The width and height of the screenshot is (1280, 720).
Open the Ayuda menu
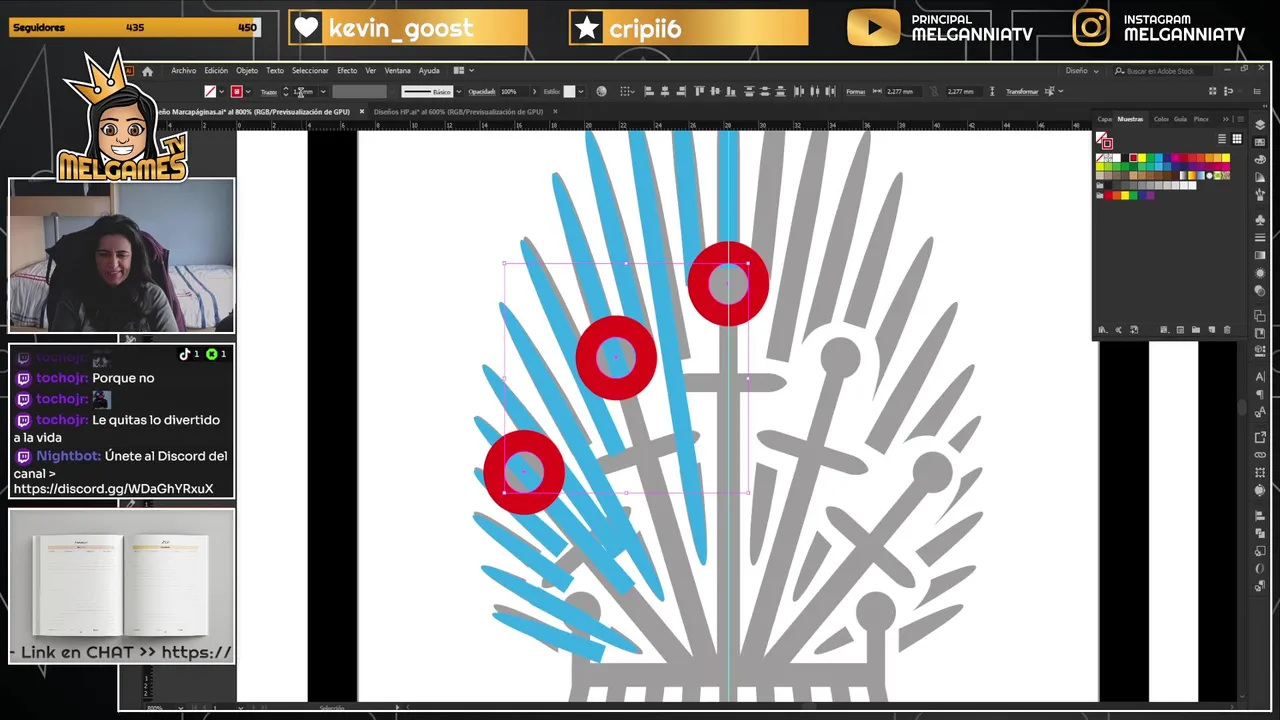[429, 71]
